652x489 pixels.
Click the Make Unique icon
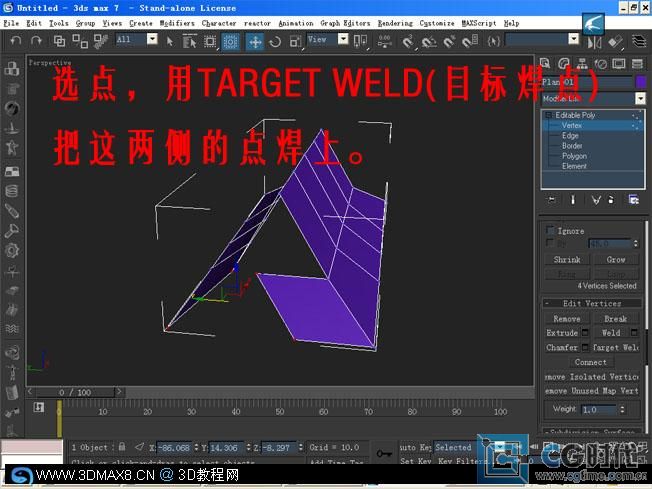(596, 200)
